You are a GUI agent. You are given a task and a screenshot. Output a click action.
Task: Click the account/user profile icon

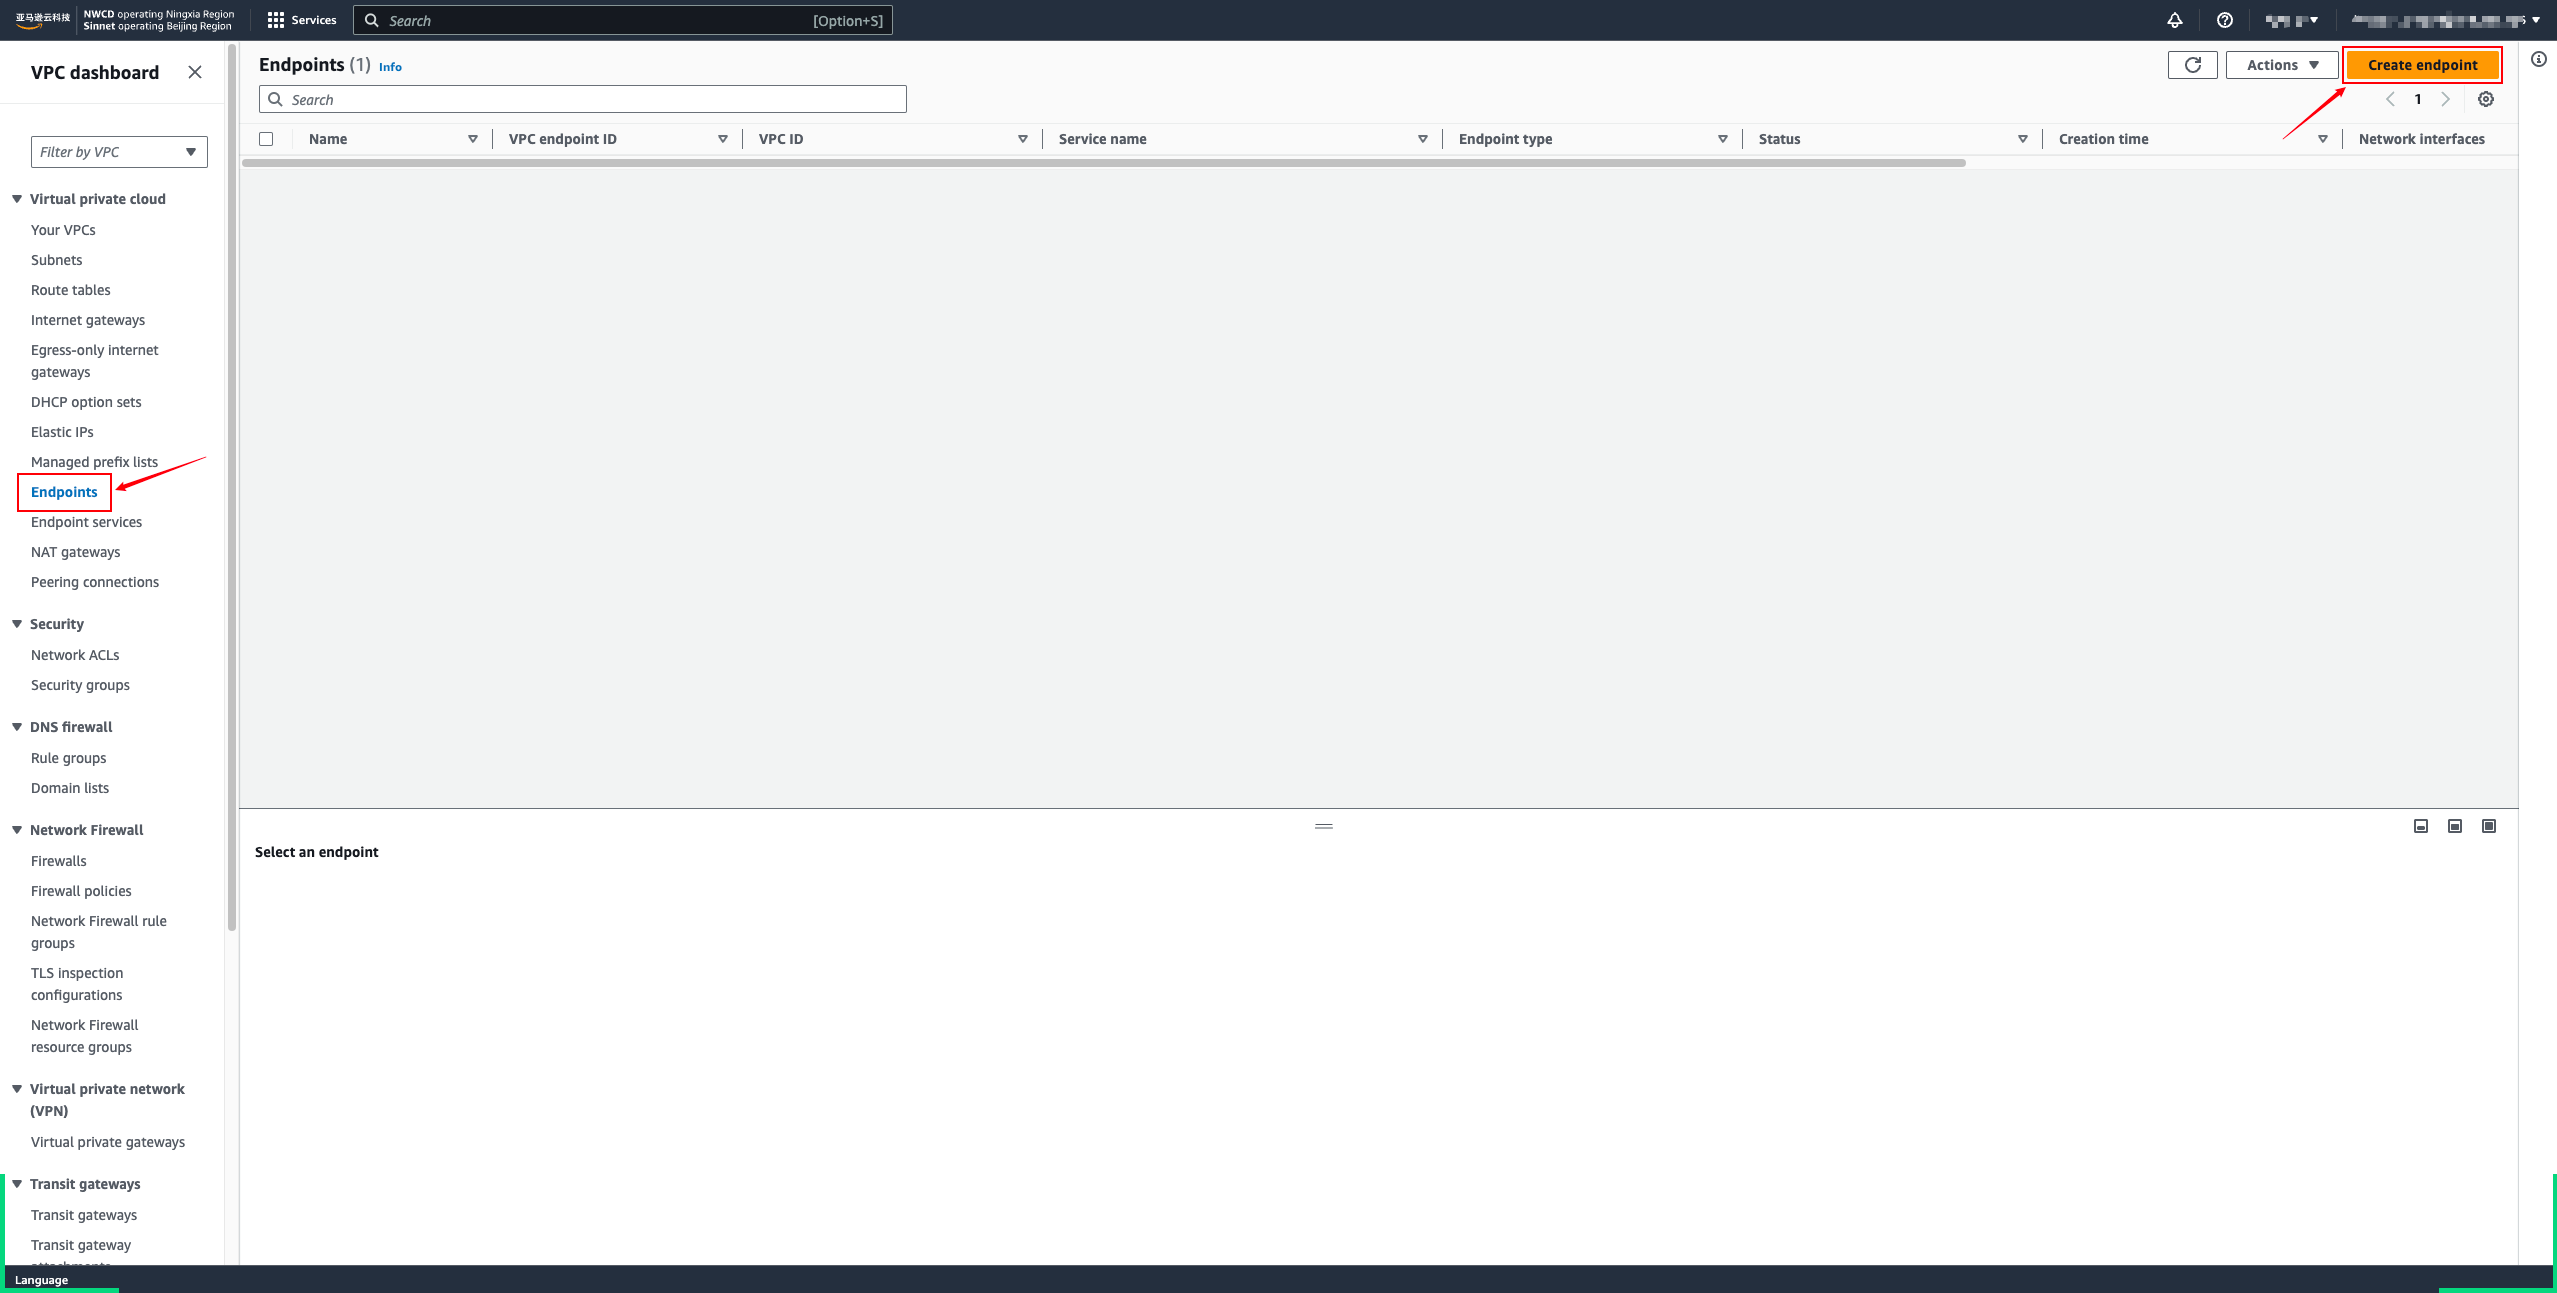[2445, 20]
